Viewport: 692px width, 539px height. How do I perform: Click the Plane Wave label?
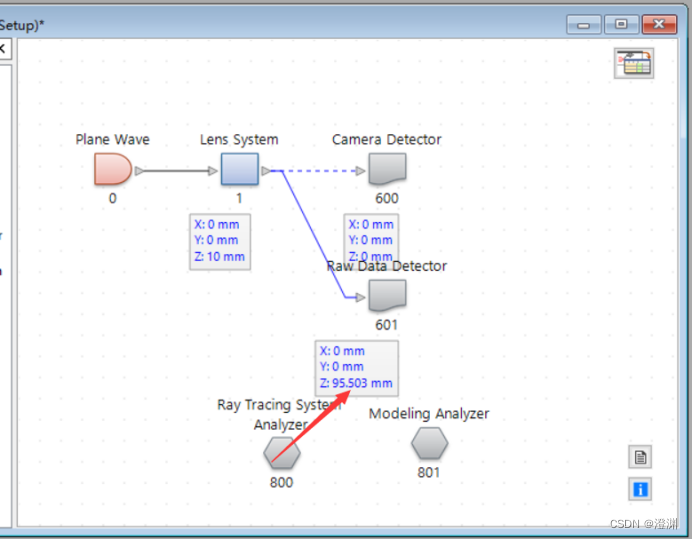pyautogui.click(x=113, y=139)
